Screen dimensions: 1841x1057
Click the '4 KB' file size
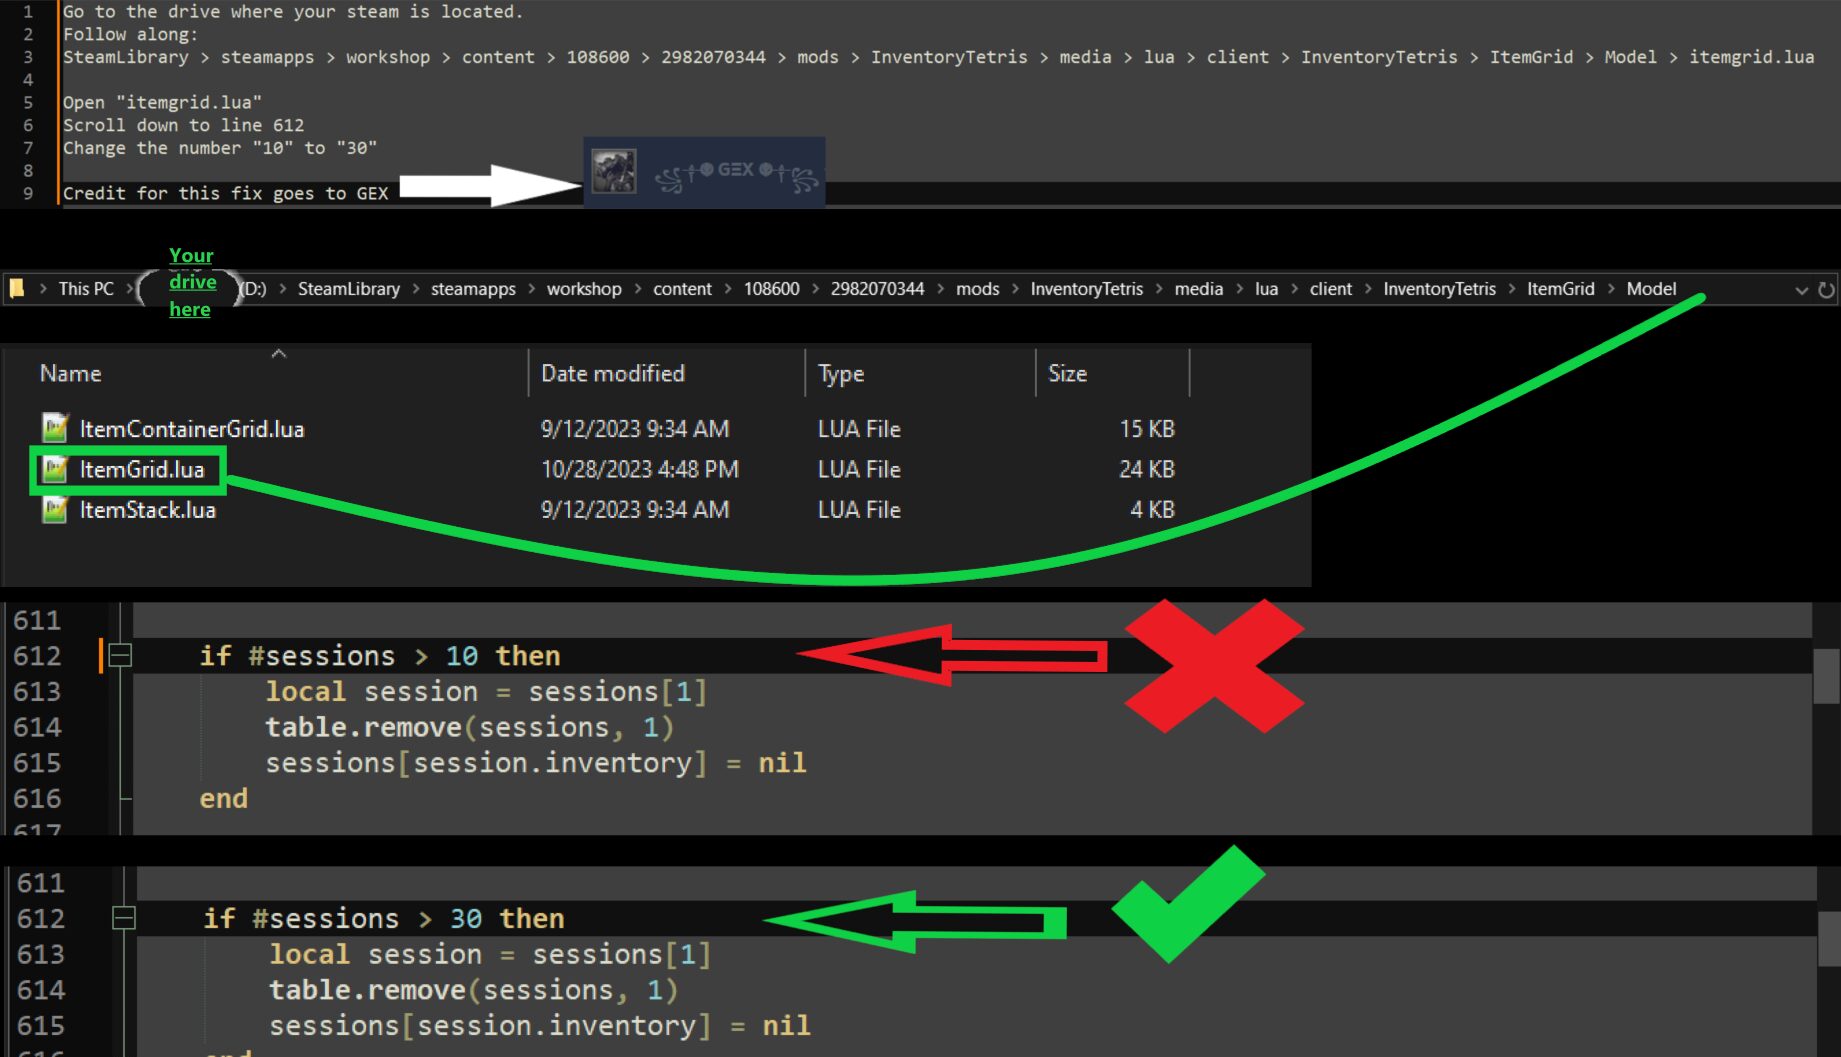click(1152, 510)
